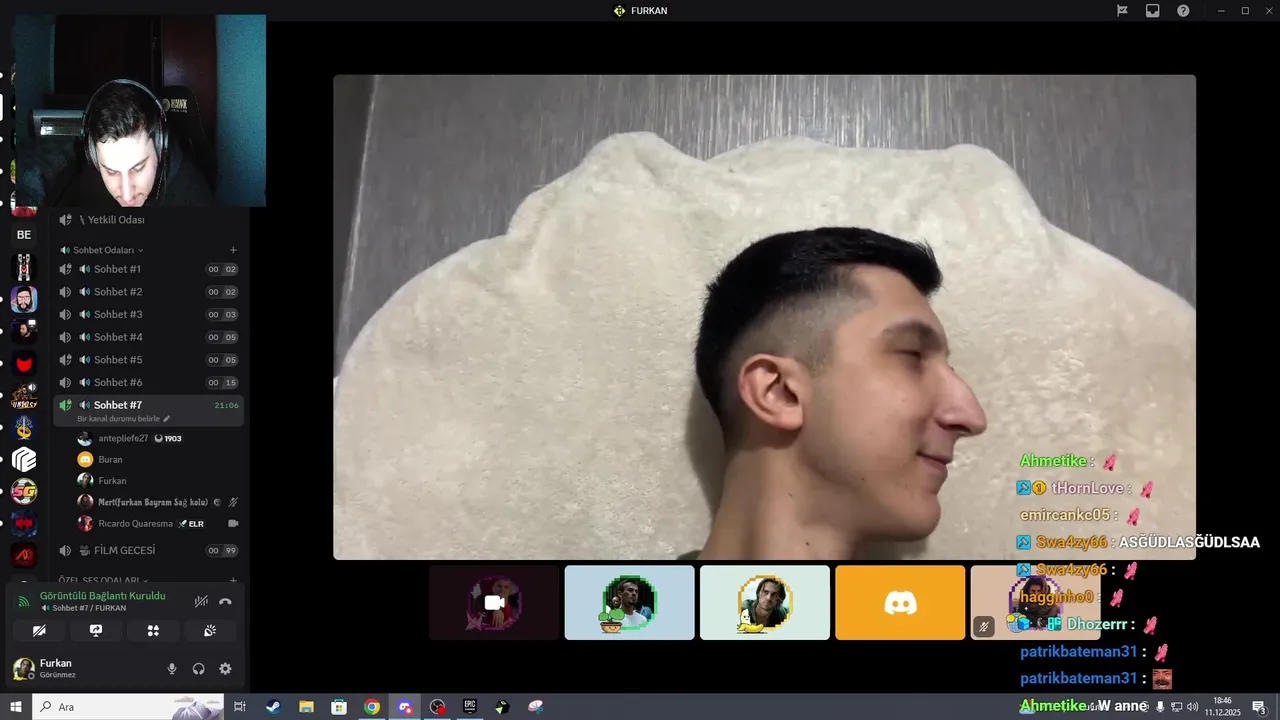Viewport: 1280px width, 720px height.
Task: Select the mint-green avatar participant tile
Action: pyautogui.click(x=765, y=602)
